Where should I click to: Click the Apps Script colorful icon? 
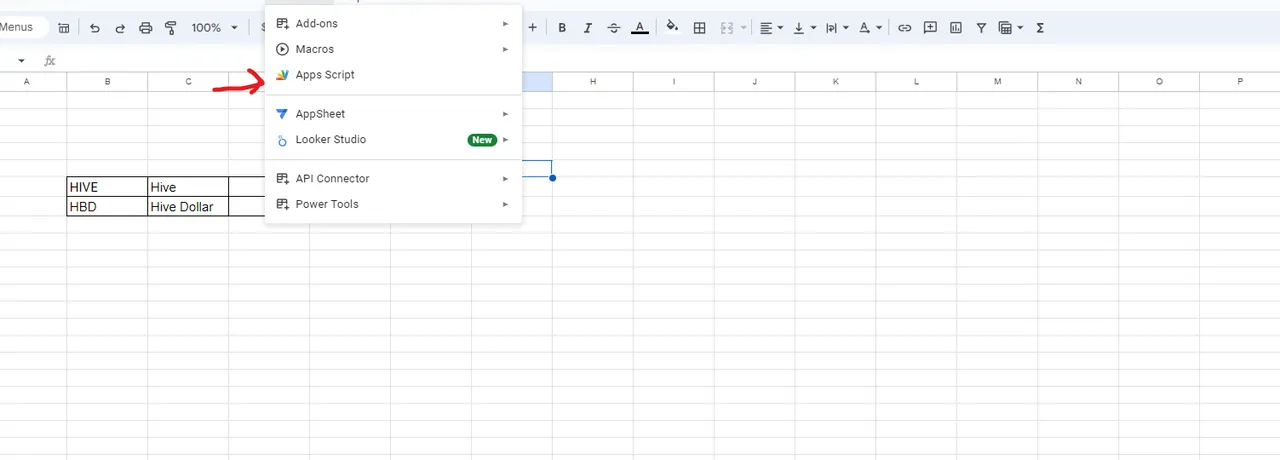tap(282, 75)
